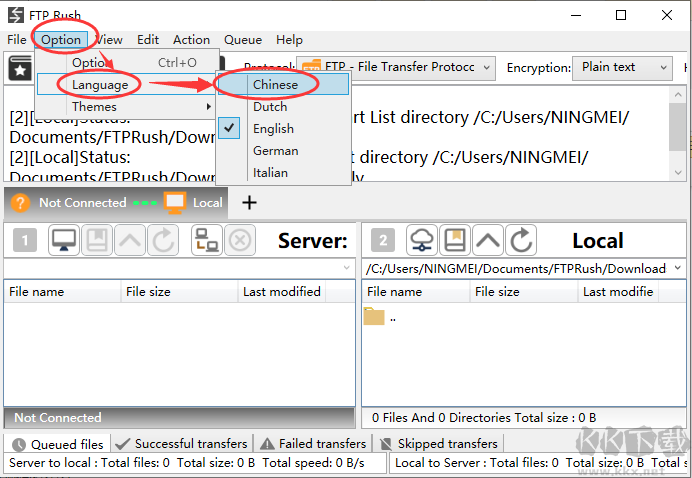Open the local pane bookmark icon
The height and width of the screenshot is (478, 692).
[455, 241]
